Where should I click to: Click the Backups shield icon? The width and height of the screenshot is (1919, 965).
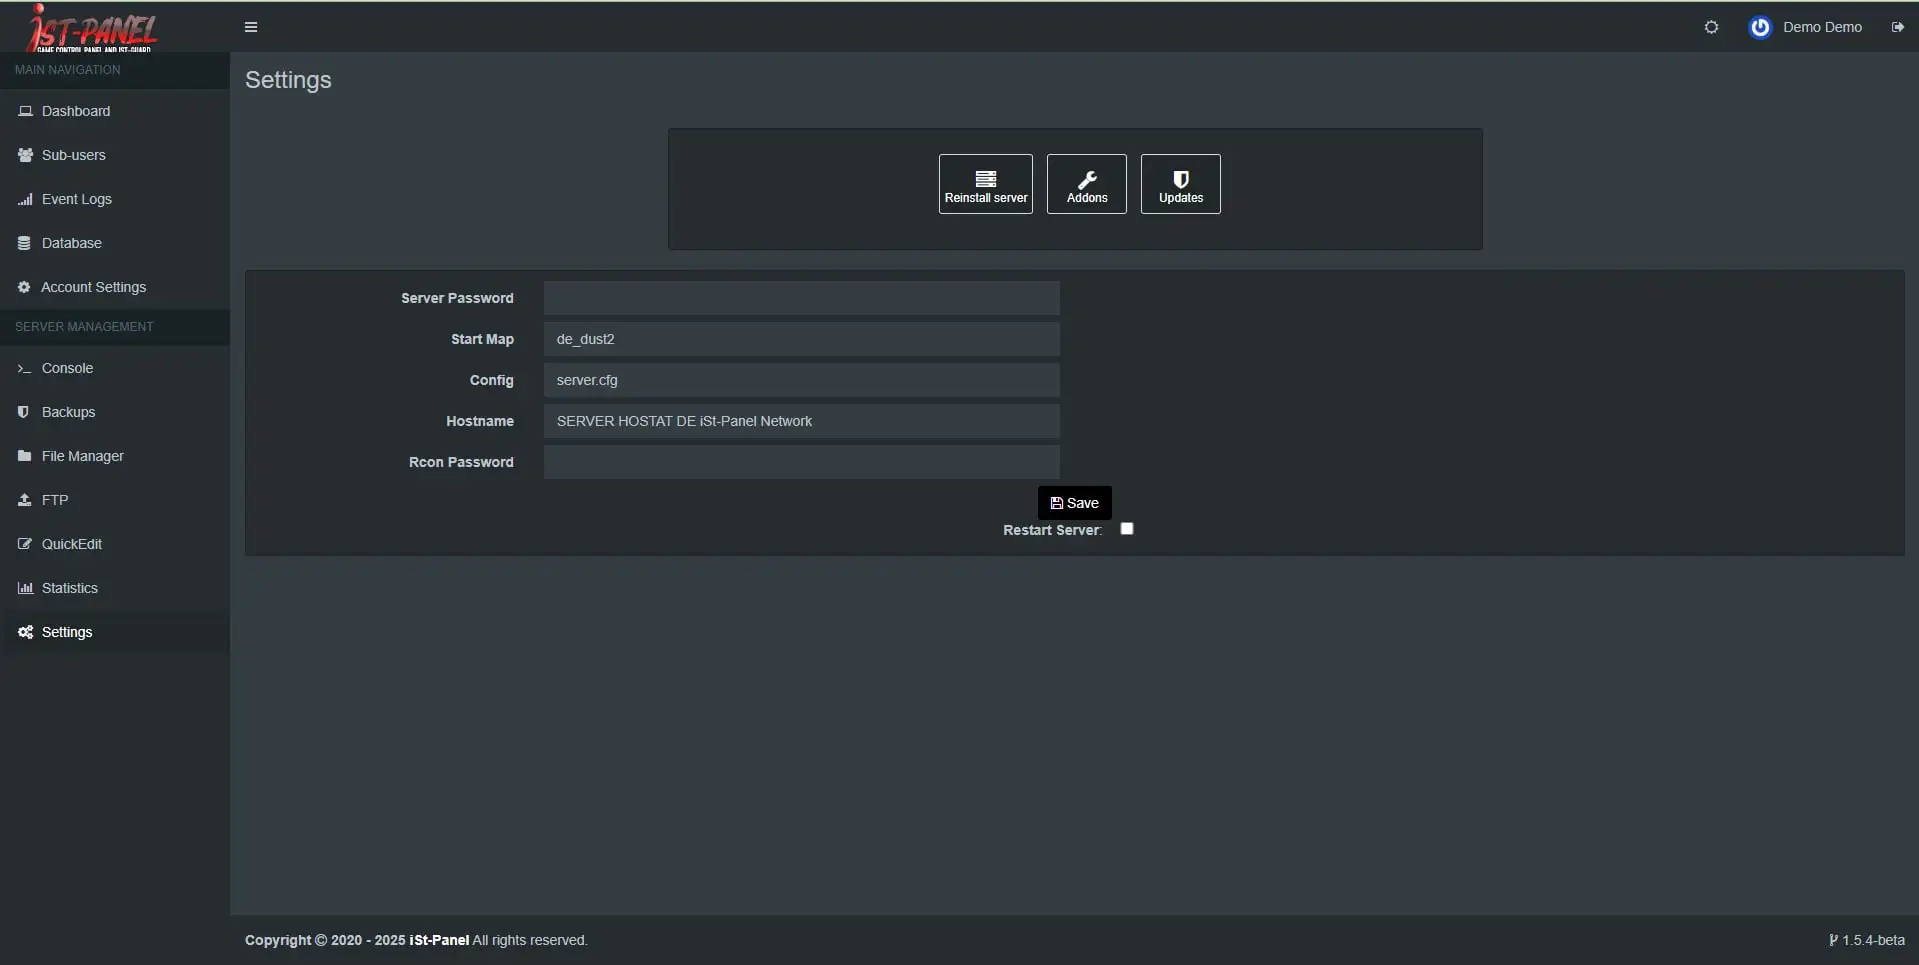pos(24,412)
